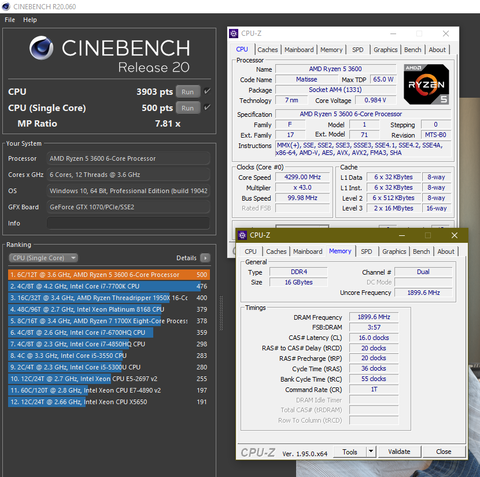The height and width of the screenshot is (477, 480).
Task: Switch to CPU tab in front CPU-Z window
Action: point(250,251)
